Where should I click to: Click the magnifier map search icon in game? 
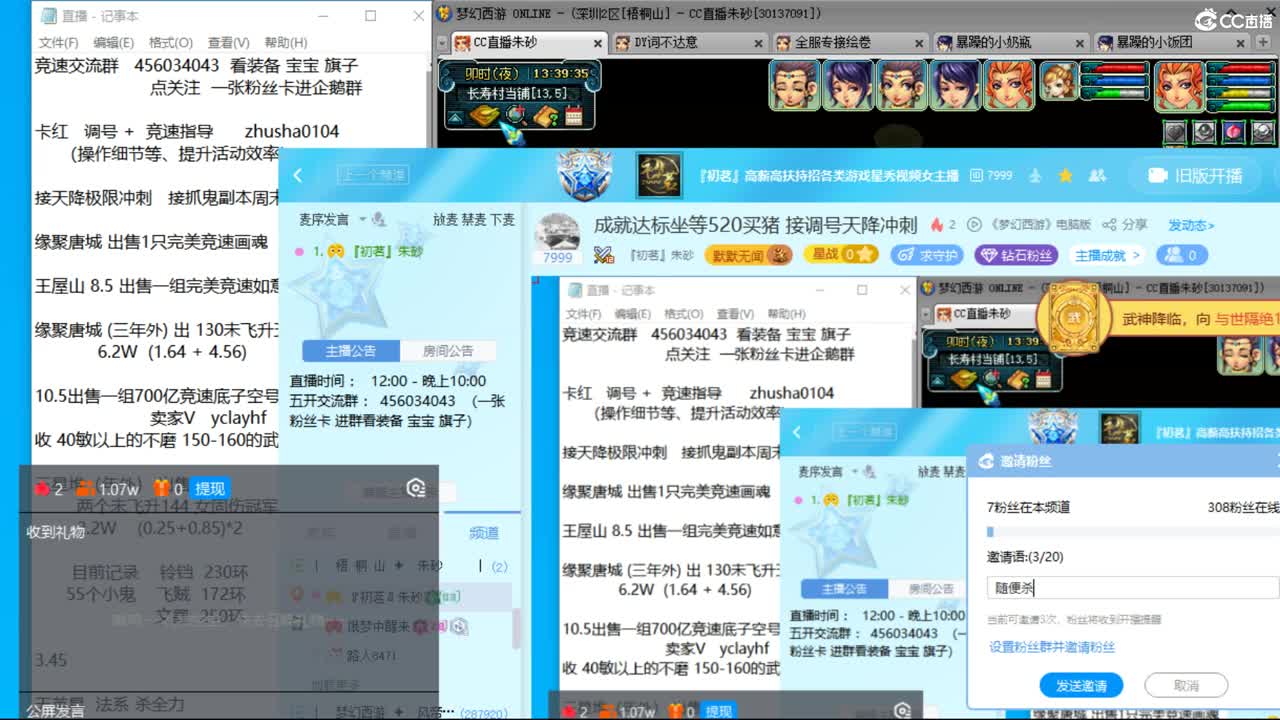515,117
